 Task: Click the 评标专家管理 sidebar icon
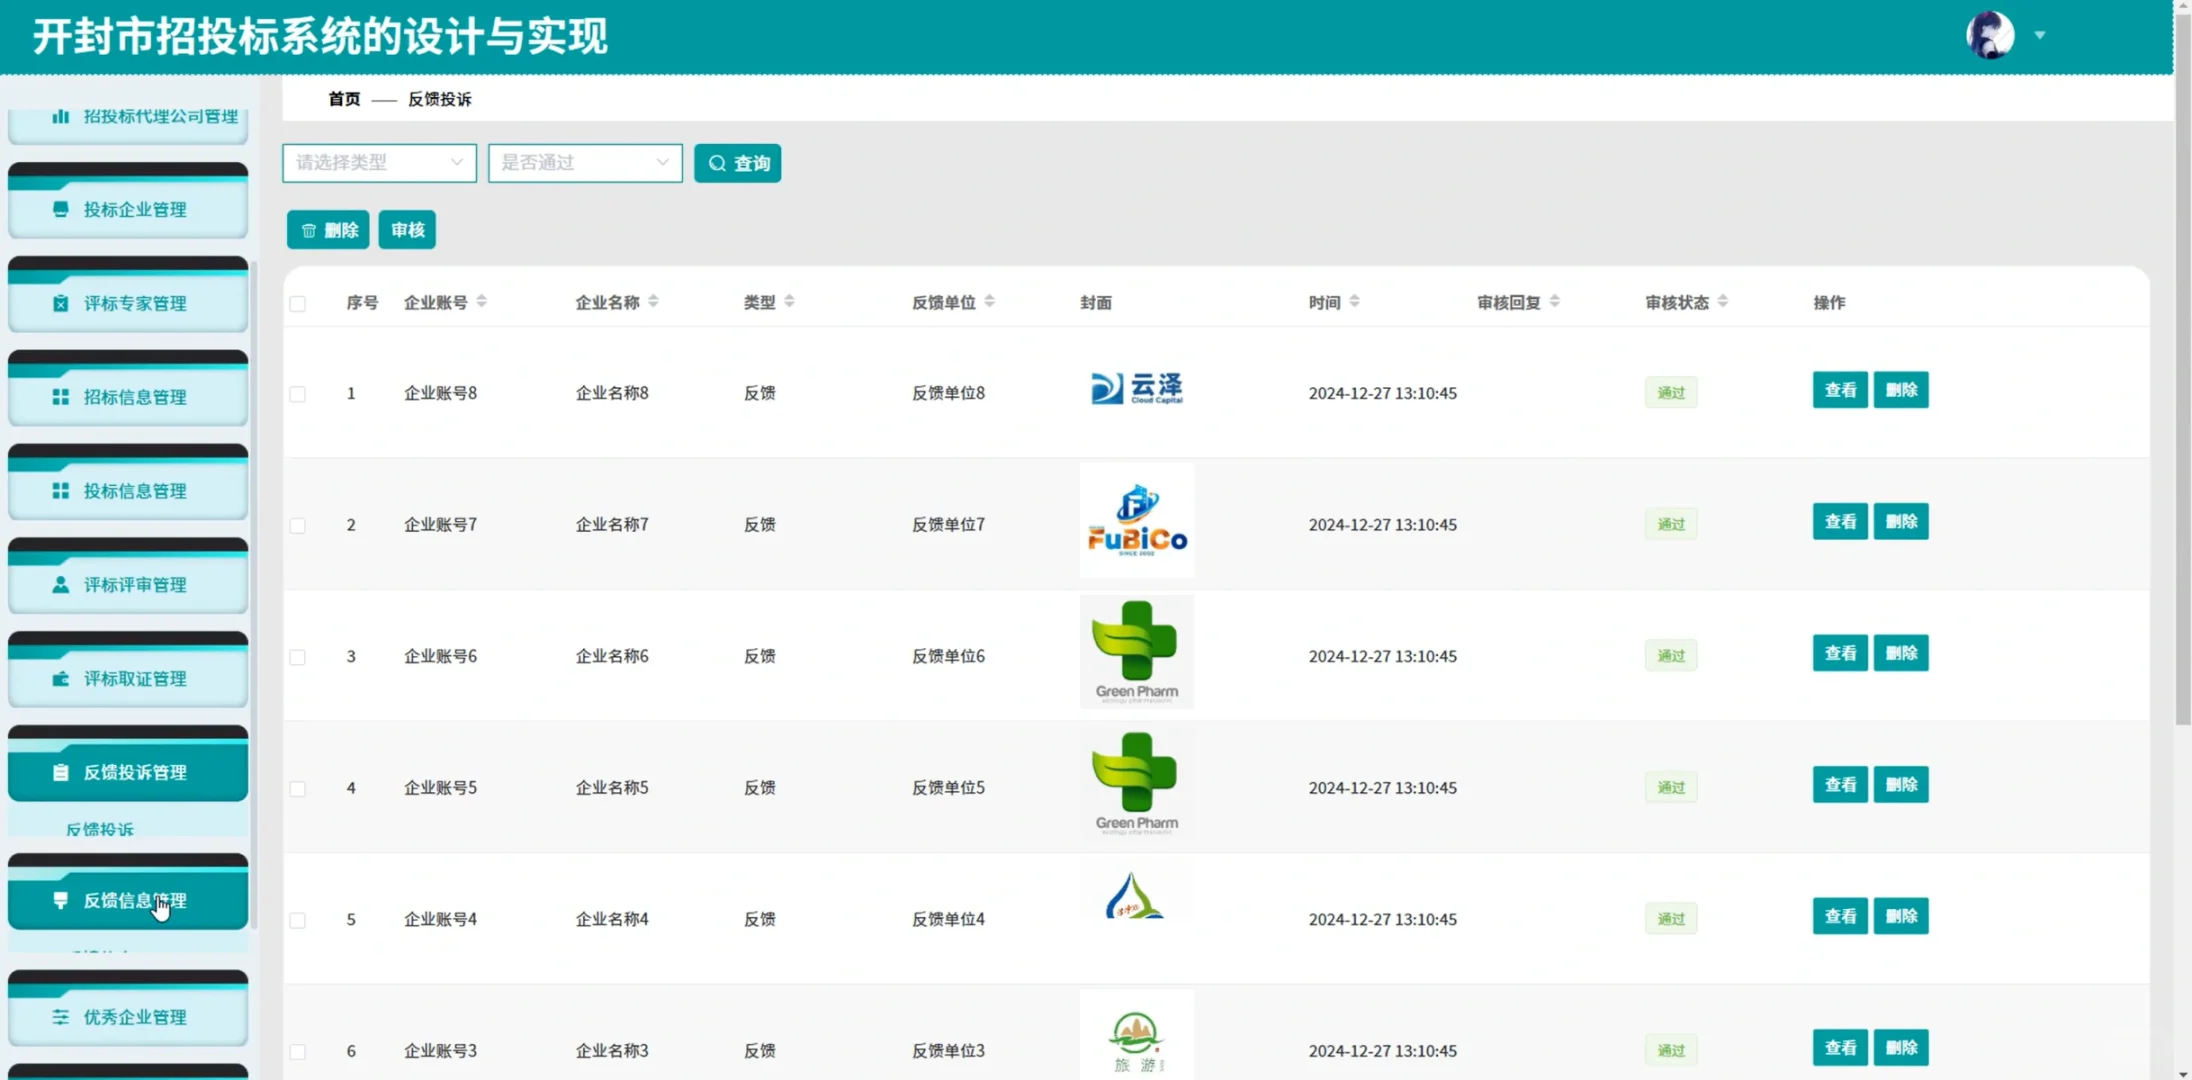(59, 303)
